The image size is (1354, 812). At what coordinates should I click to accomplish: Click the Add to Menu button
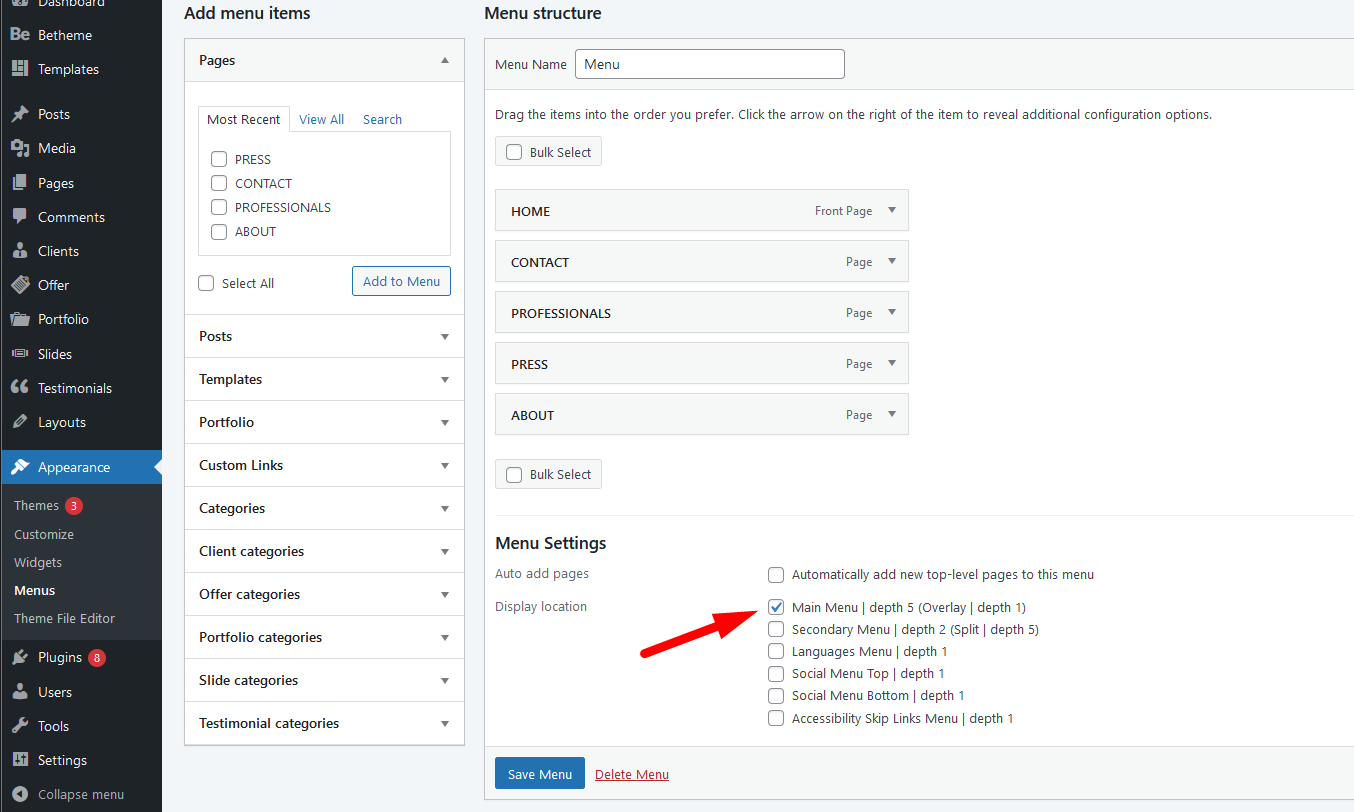click(x=401, y=281)
